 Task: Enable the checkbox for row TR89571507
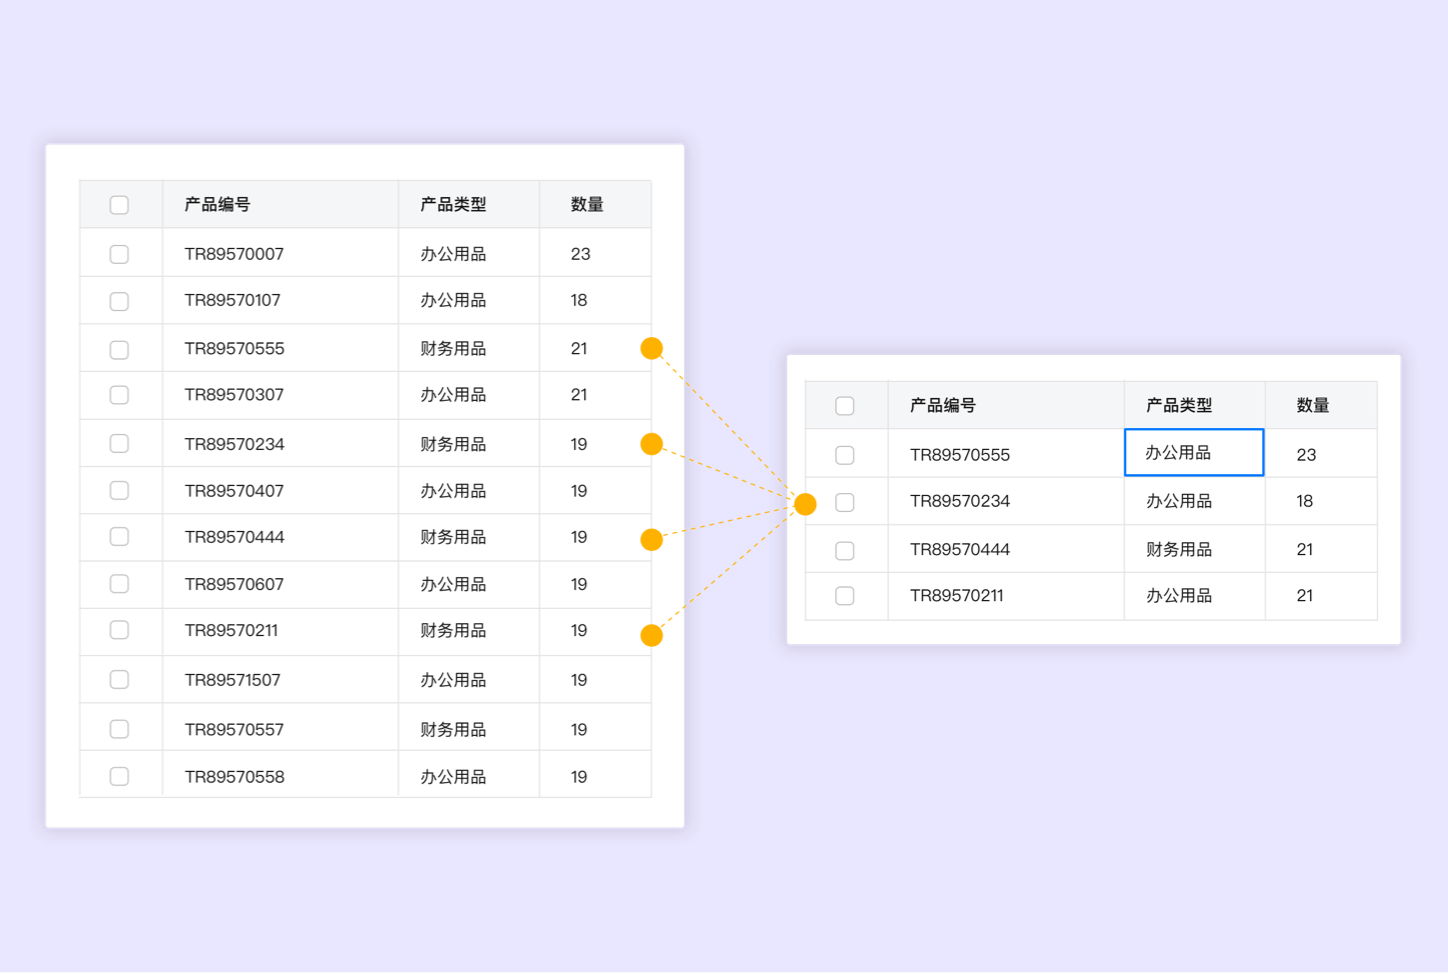tap(119, 680)
